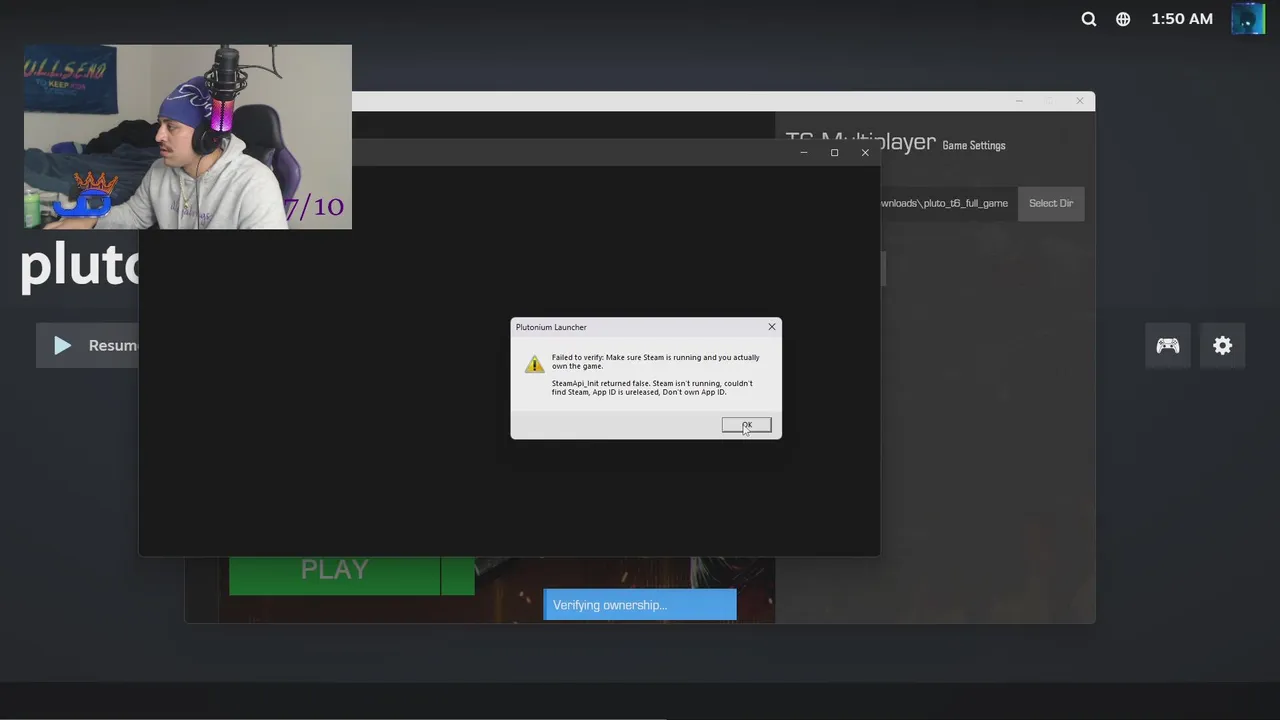Click the green PLAY button
Screen dimensions: 1280x720
(335, 574)
